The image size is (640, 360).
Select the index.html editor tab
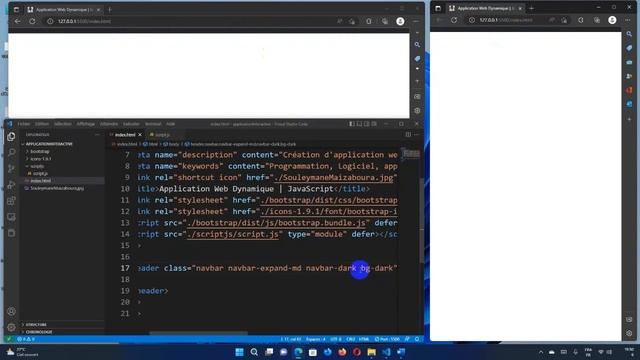click(x=125, y=135)
